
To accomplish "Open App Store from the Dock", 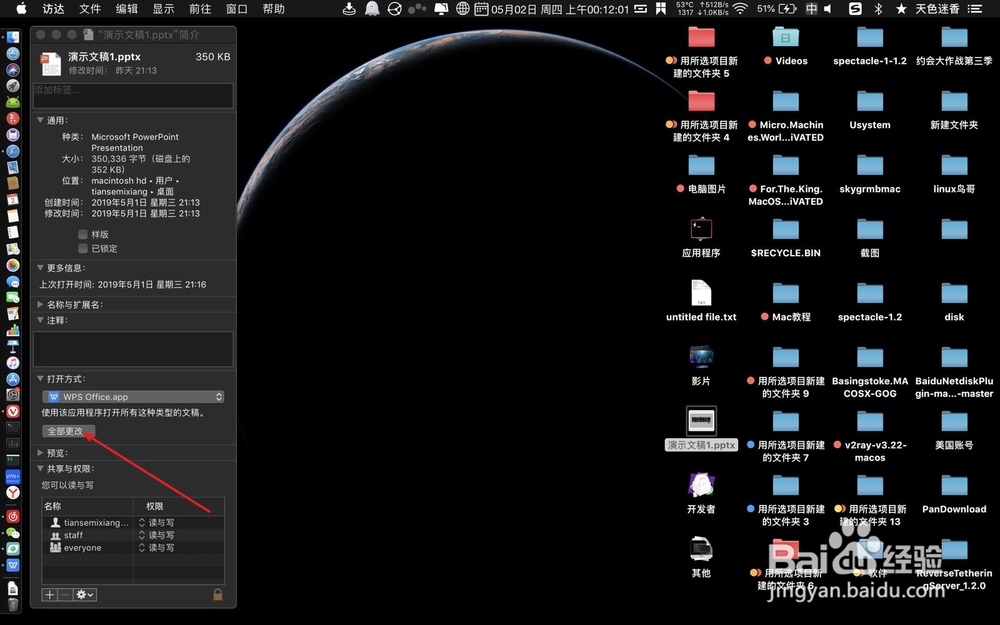I will [x=13, y=379].
